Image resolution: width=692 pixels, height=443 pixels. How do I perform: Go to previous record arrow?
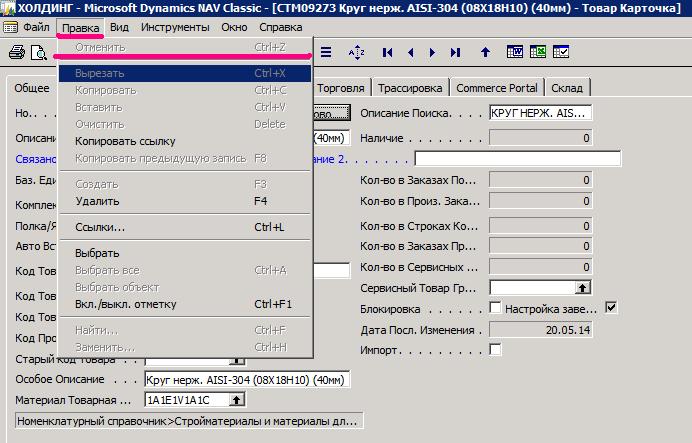pos(411,53)
